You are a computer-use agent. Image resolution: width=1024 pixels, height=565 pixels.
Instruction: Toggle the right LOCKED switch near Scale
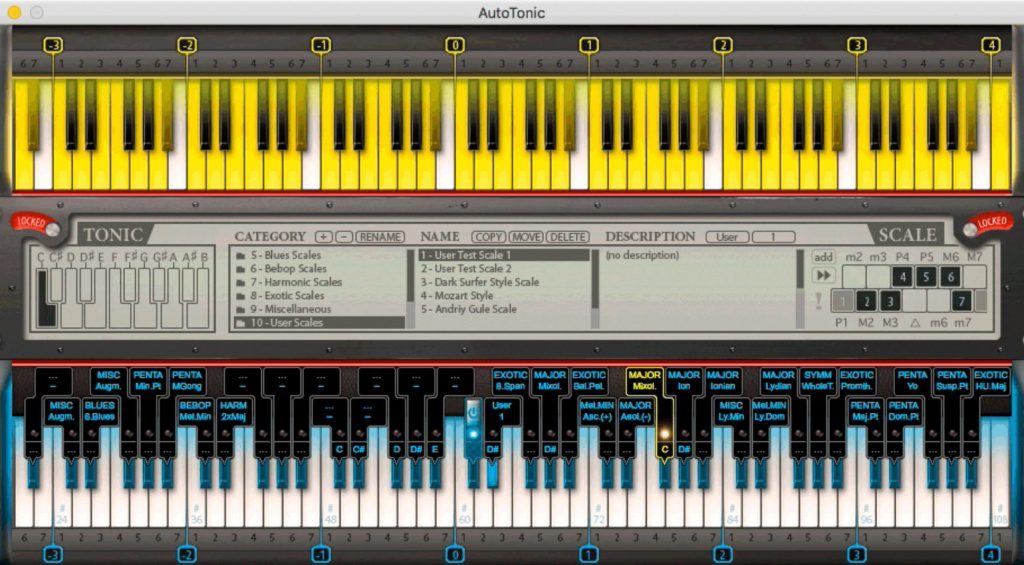[986, 225]
